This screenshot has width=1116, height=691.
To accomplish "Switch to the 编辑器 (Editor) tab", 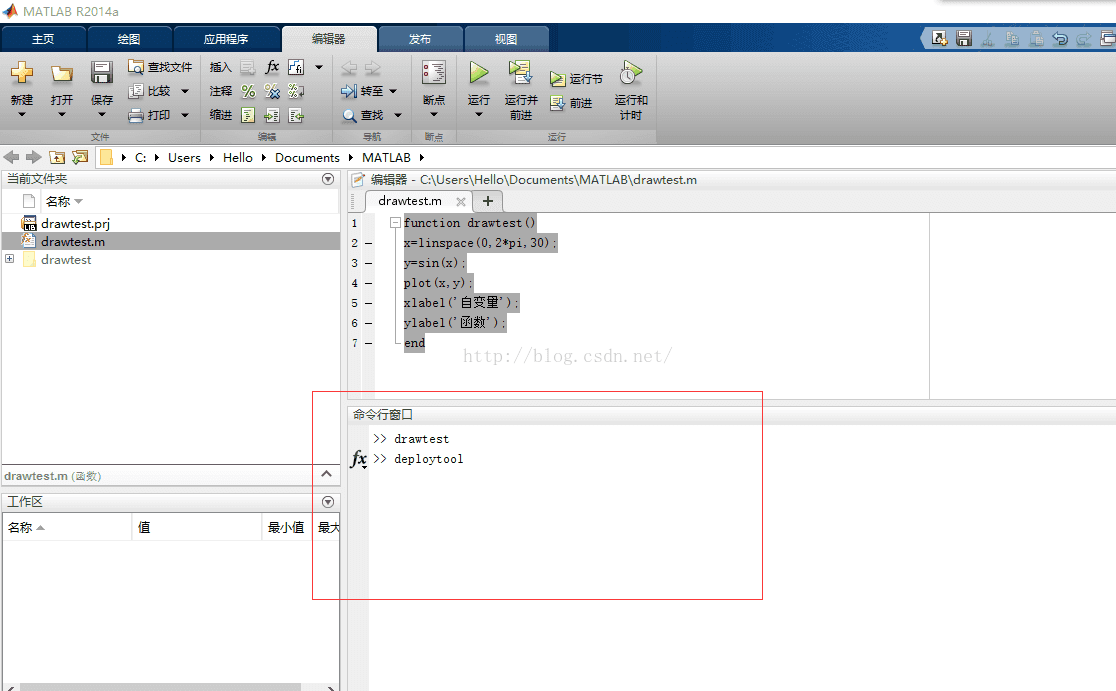I will [x=329, y=39].
